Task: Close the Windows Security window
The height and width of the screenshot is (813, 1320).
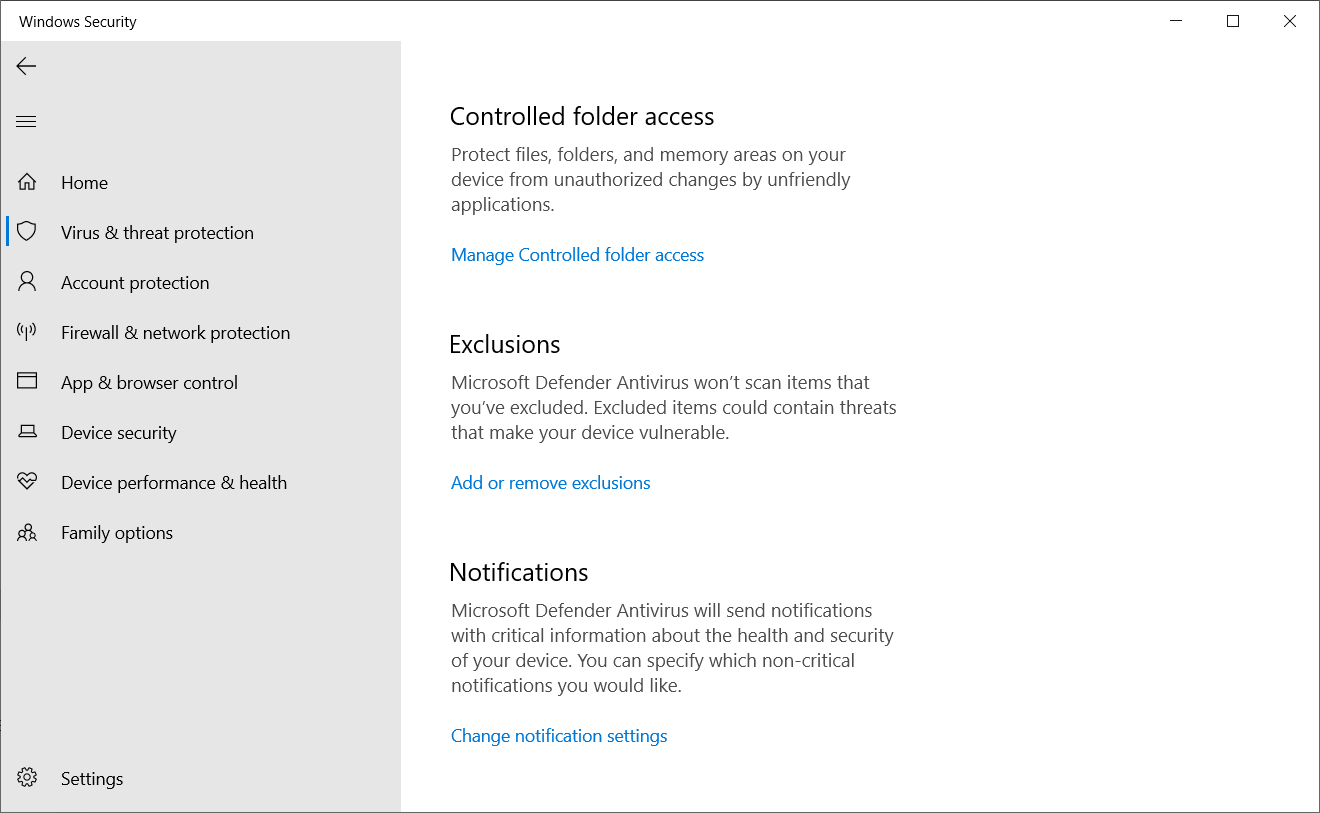Action: pyautogui.click(x=1290, y=21)
